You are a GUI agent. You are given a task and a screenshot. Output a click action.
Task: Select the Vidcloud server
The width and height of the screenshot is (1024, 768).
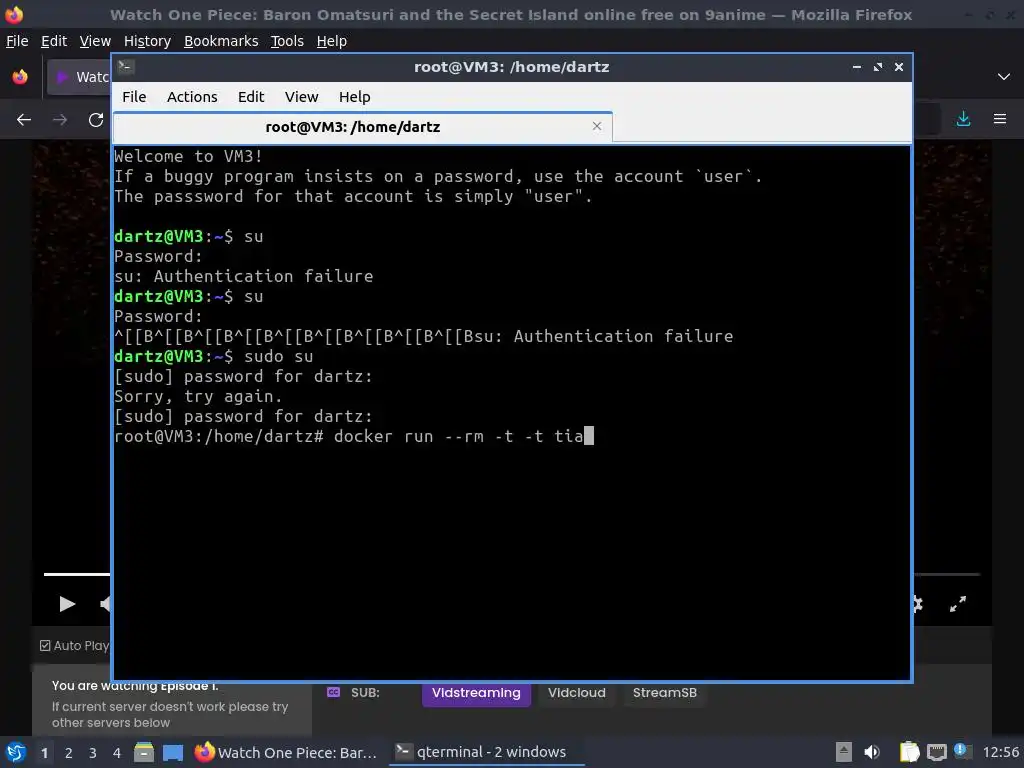(577, 693)
